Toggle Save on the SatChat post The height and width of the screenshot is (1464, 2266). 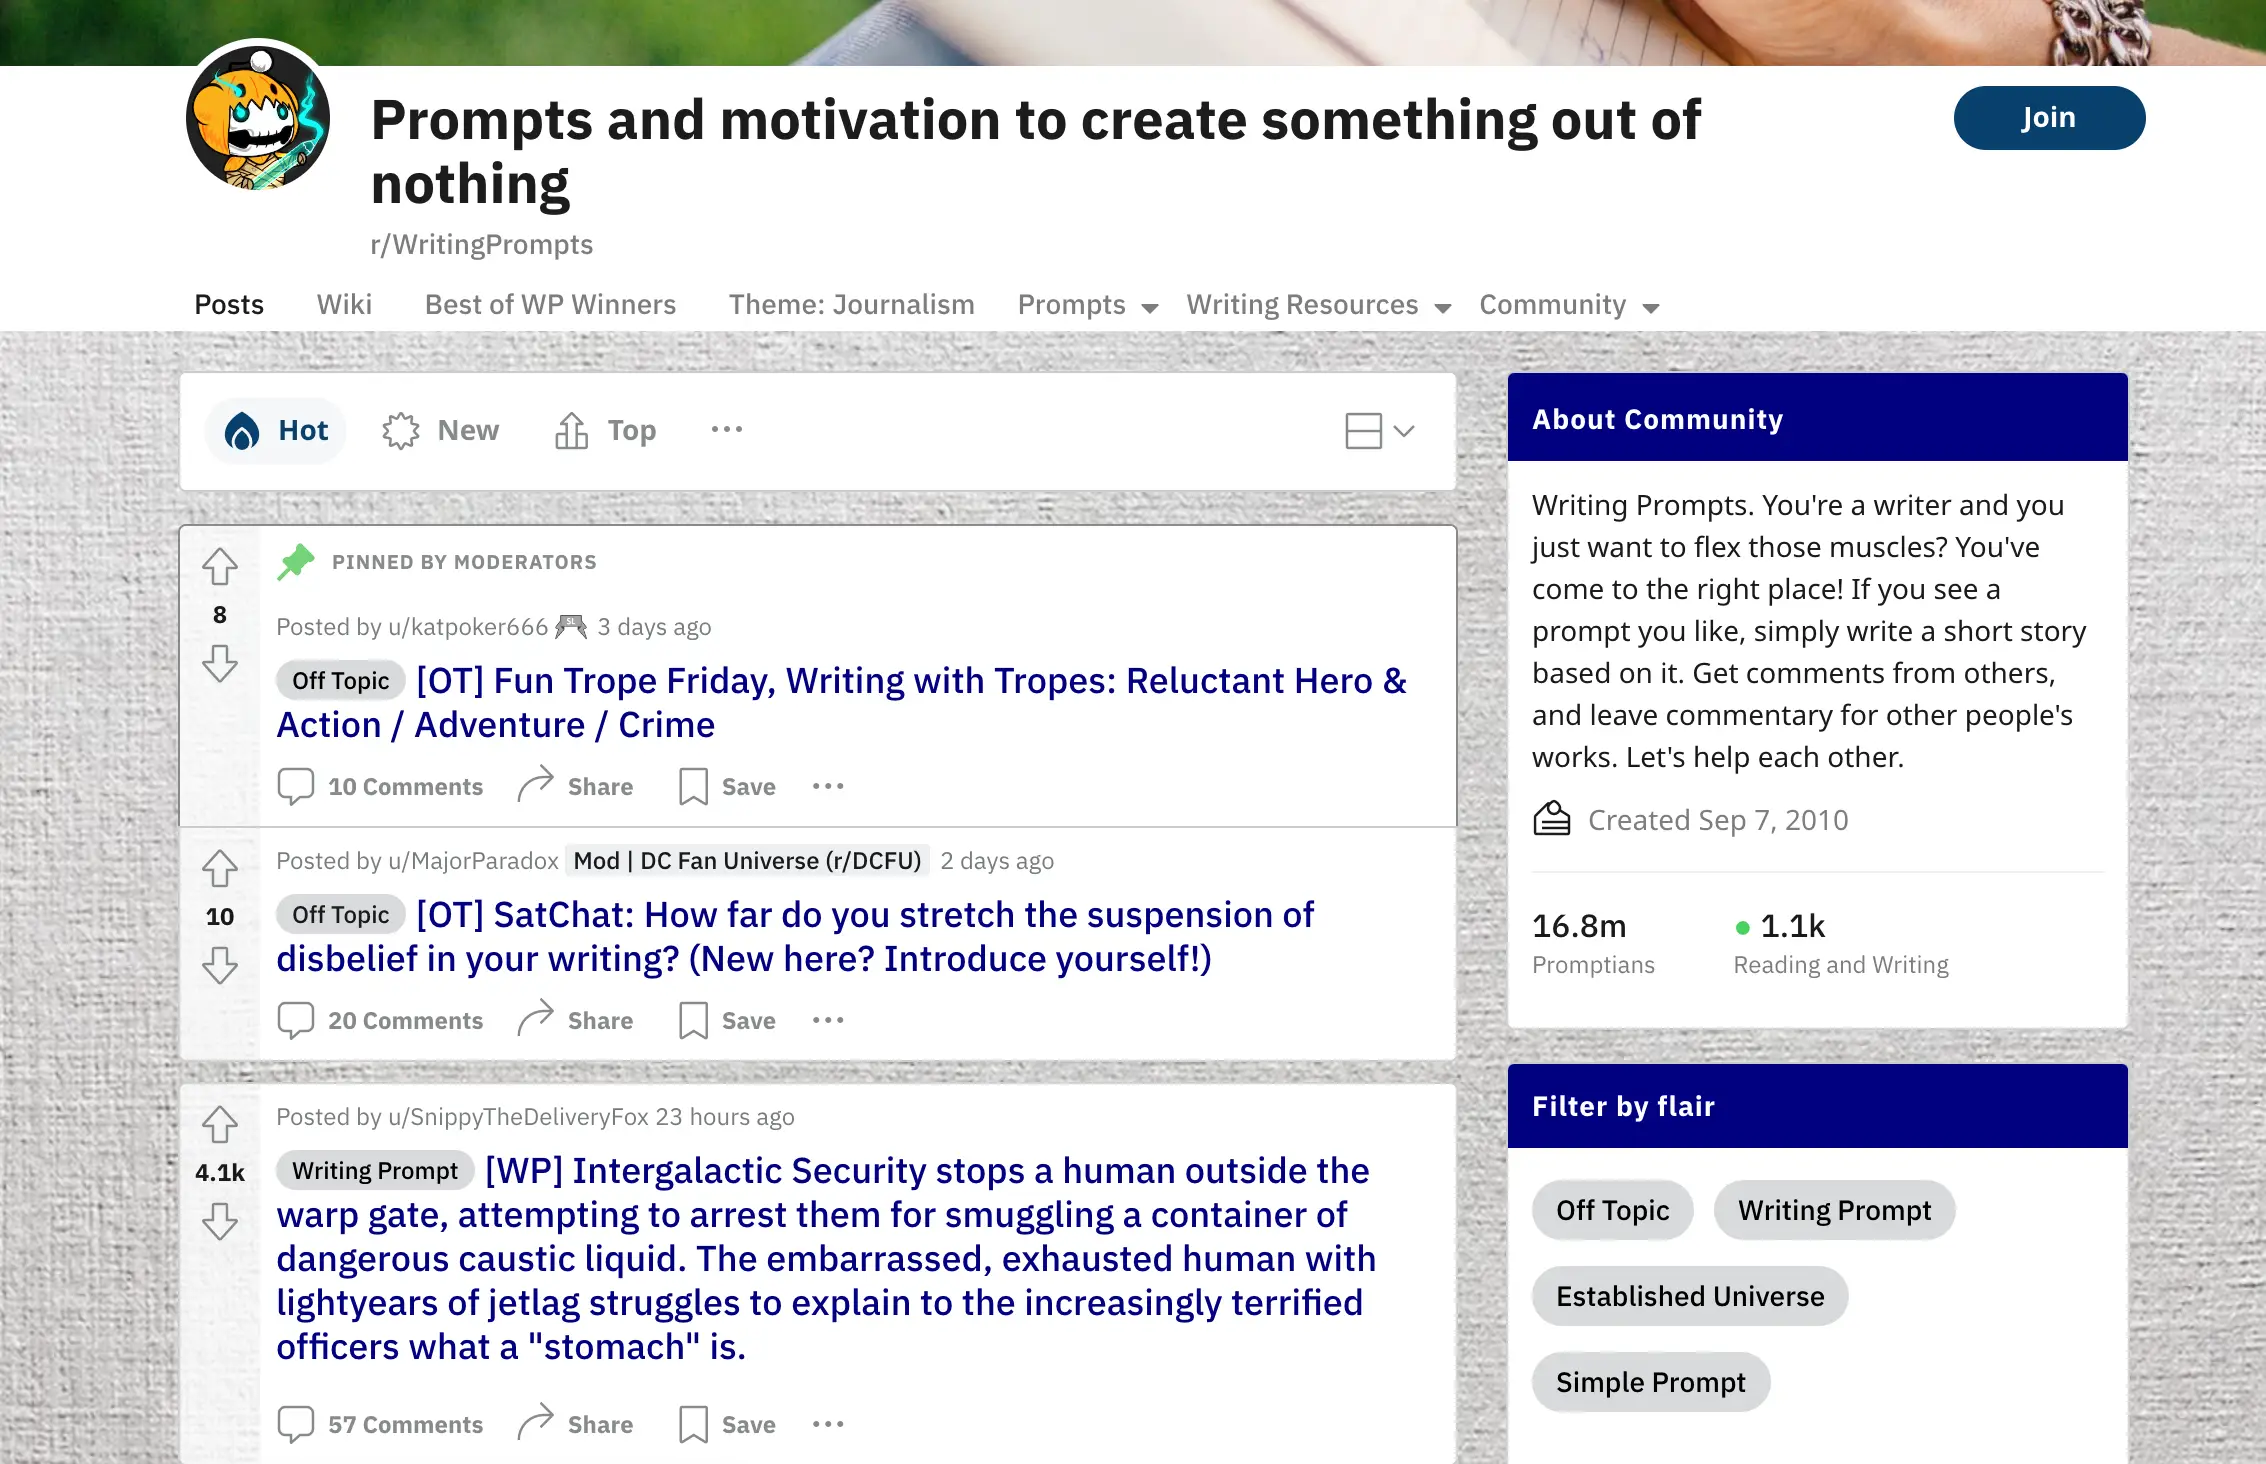[x=727, y=1020]
